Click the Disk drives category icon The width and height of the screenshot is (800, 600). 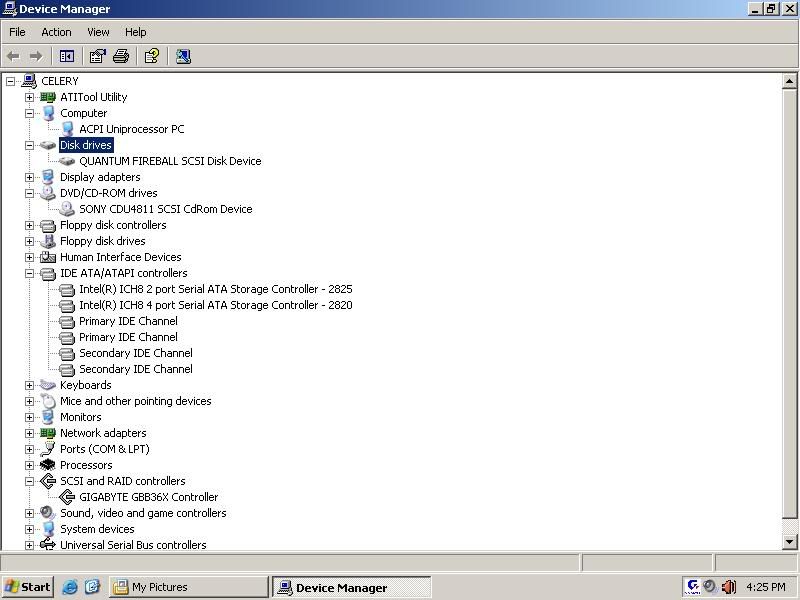[x=48, y=145]
